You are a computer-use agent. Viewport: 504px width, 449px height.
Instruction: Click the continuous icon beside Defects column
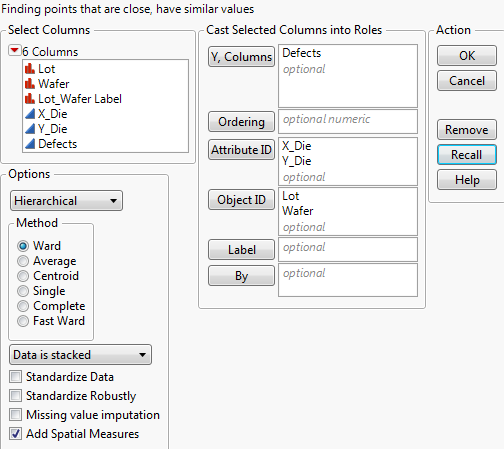click(30, 144)
